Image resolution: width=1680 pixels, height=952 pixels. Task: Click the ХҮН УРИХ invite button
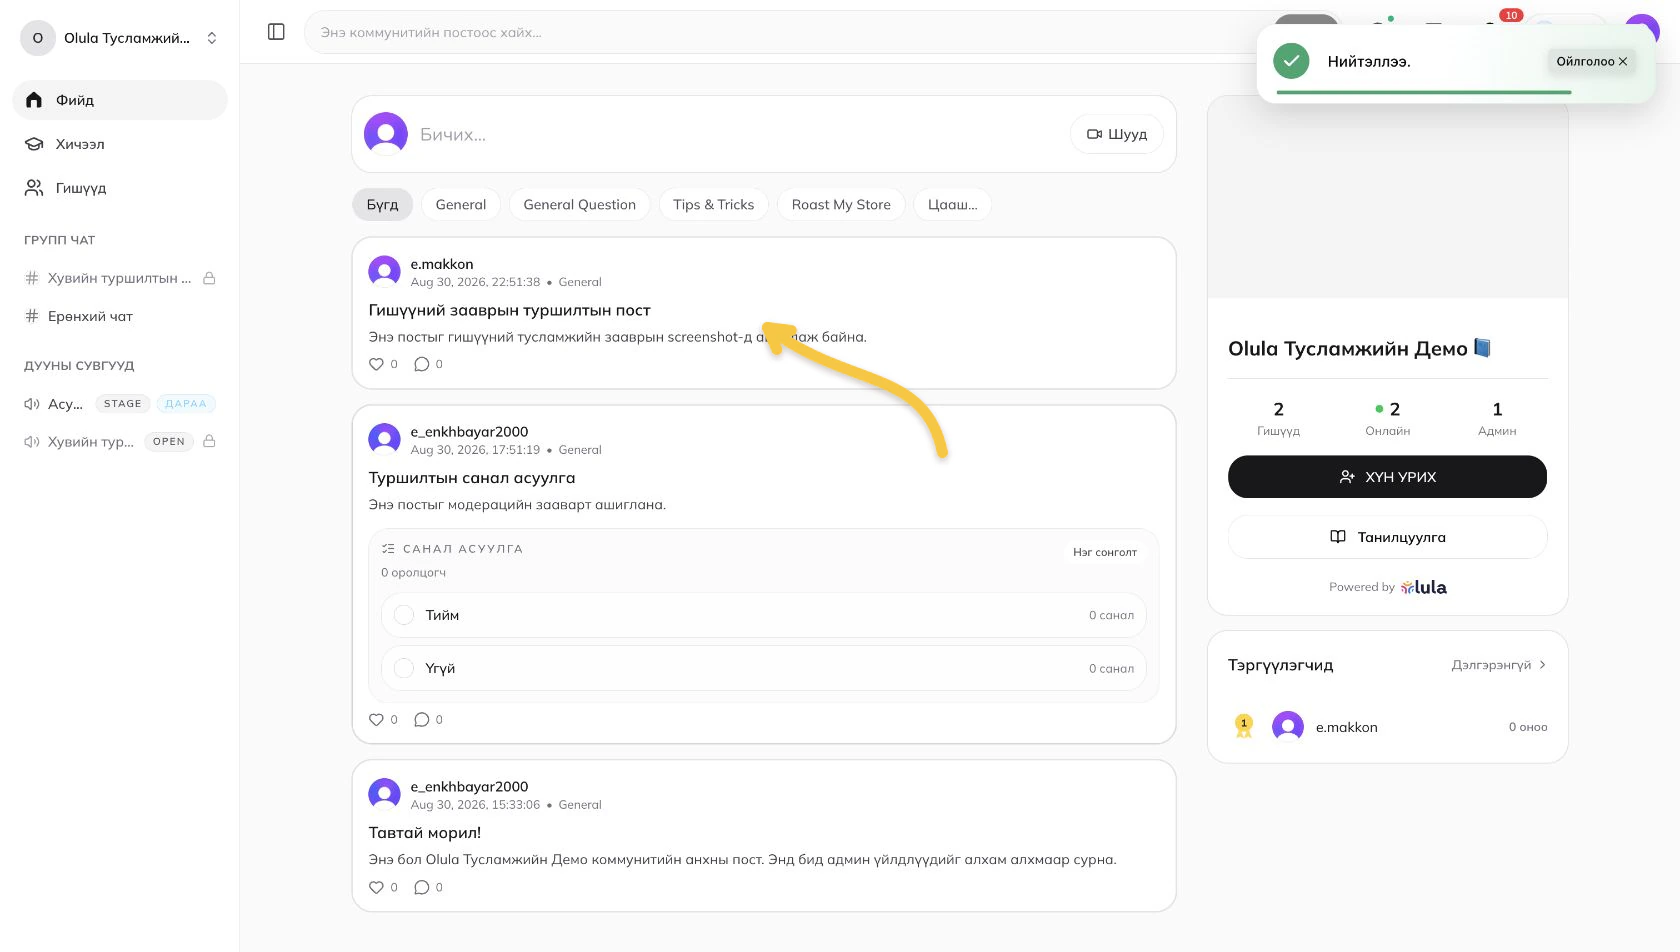[1387, 477]
